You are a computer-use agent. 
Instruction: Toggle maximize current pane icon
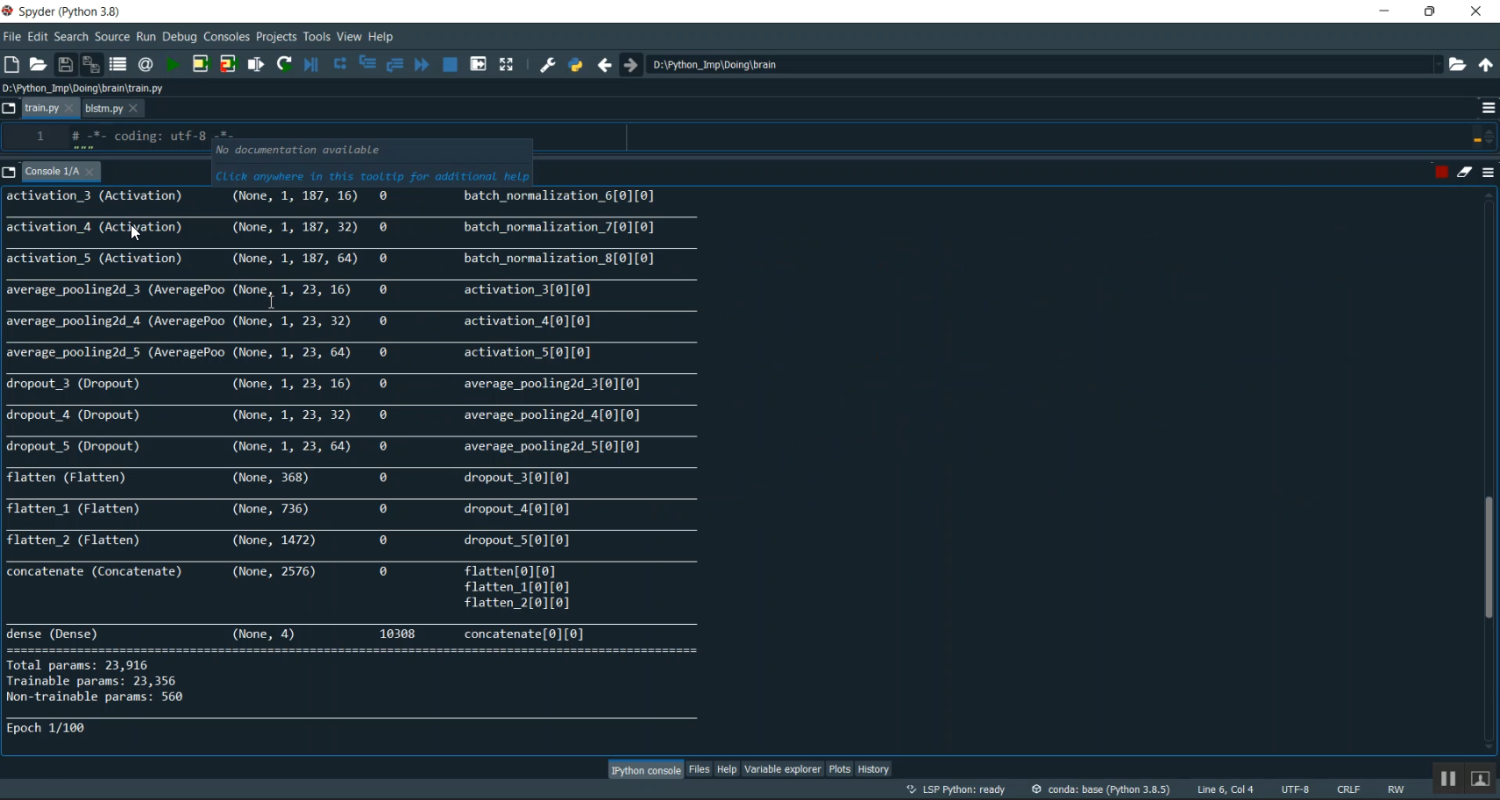click(506, 65)
